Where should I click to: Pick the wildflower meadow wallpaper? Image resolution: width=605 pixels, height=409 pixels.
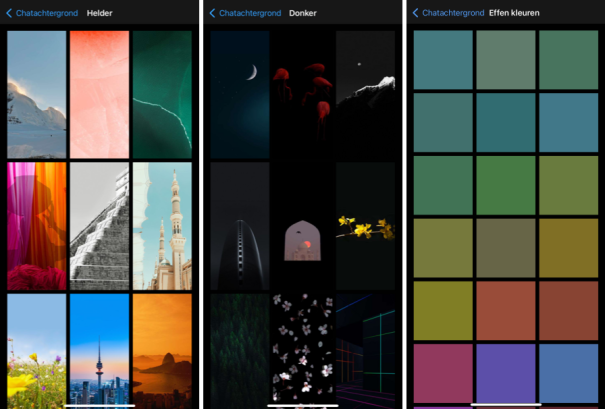pyautogui.click(x=37, y=349)
